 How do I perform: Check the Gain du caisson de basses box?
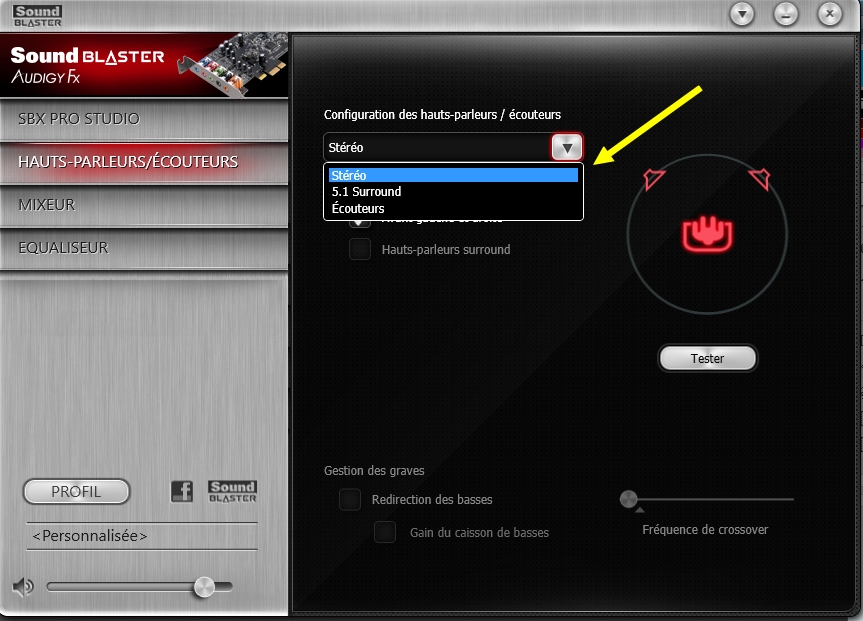coord(385,532)
